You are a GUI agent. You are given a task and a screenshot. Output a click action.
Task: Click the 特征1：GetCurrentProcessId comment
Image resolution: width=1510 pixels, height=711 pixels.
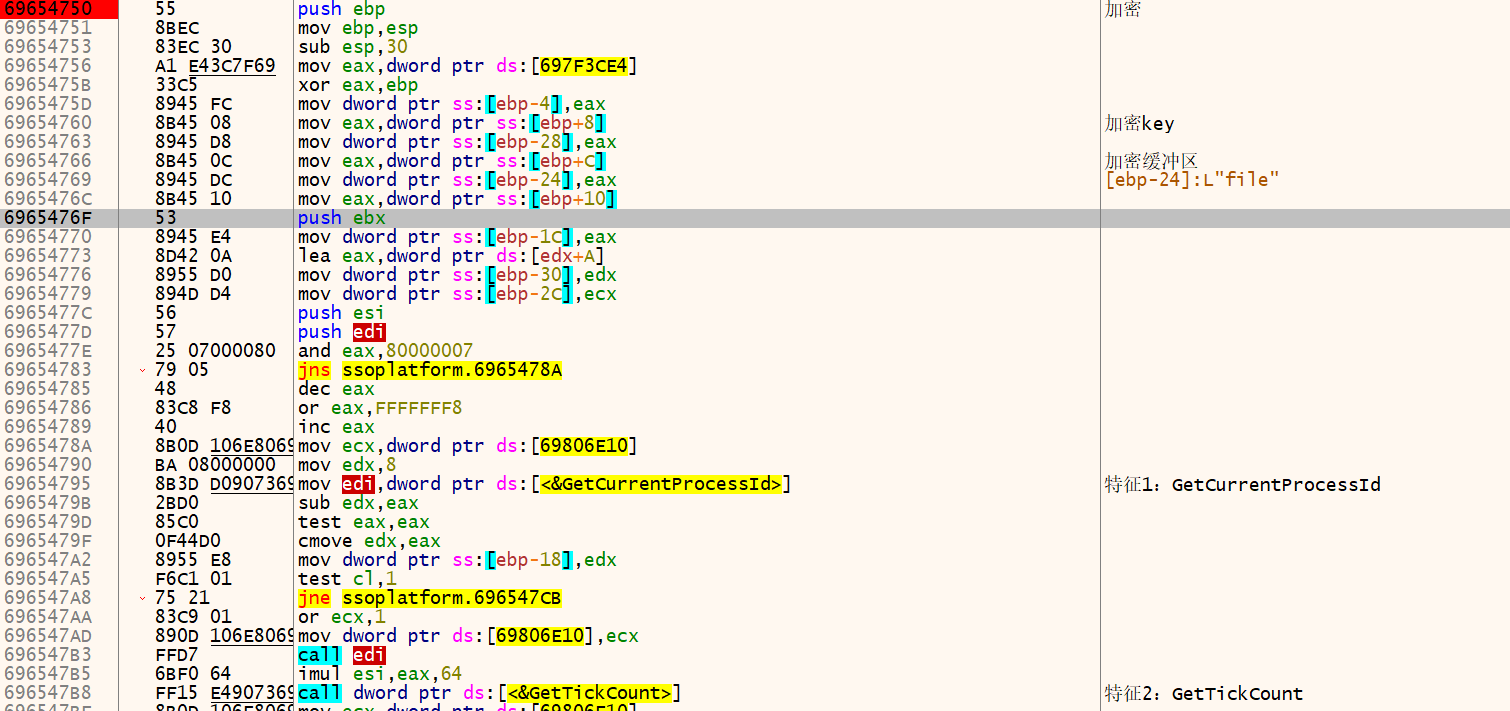coord(1242,485)
